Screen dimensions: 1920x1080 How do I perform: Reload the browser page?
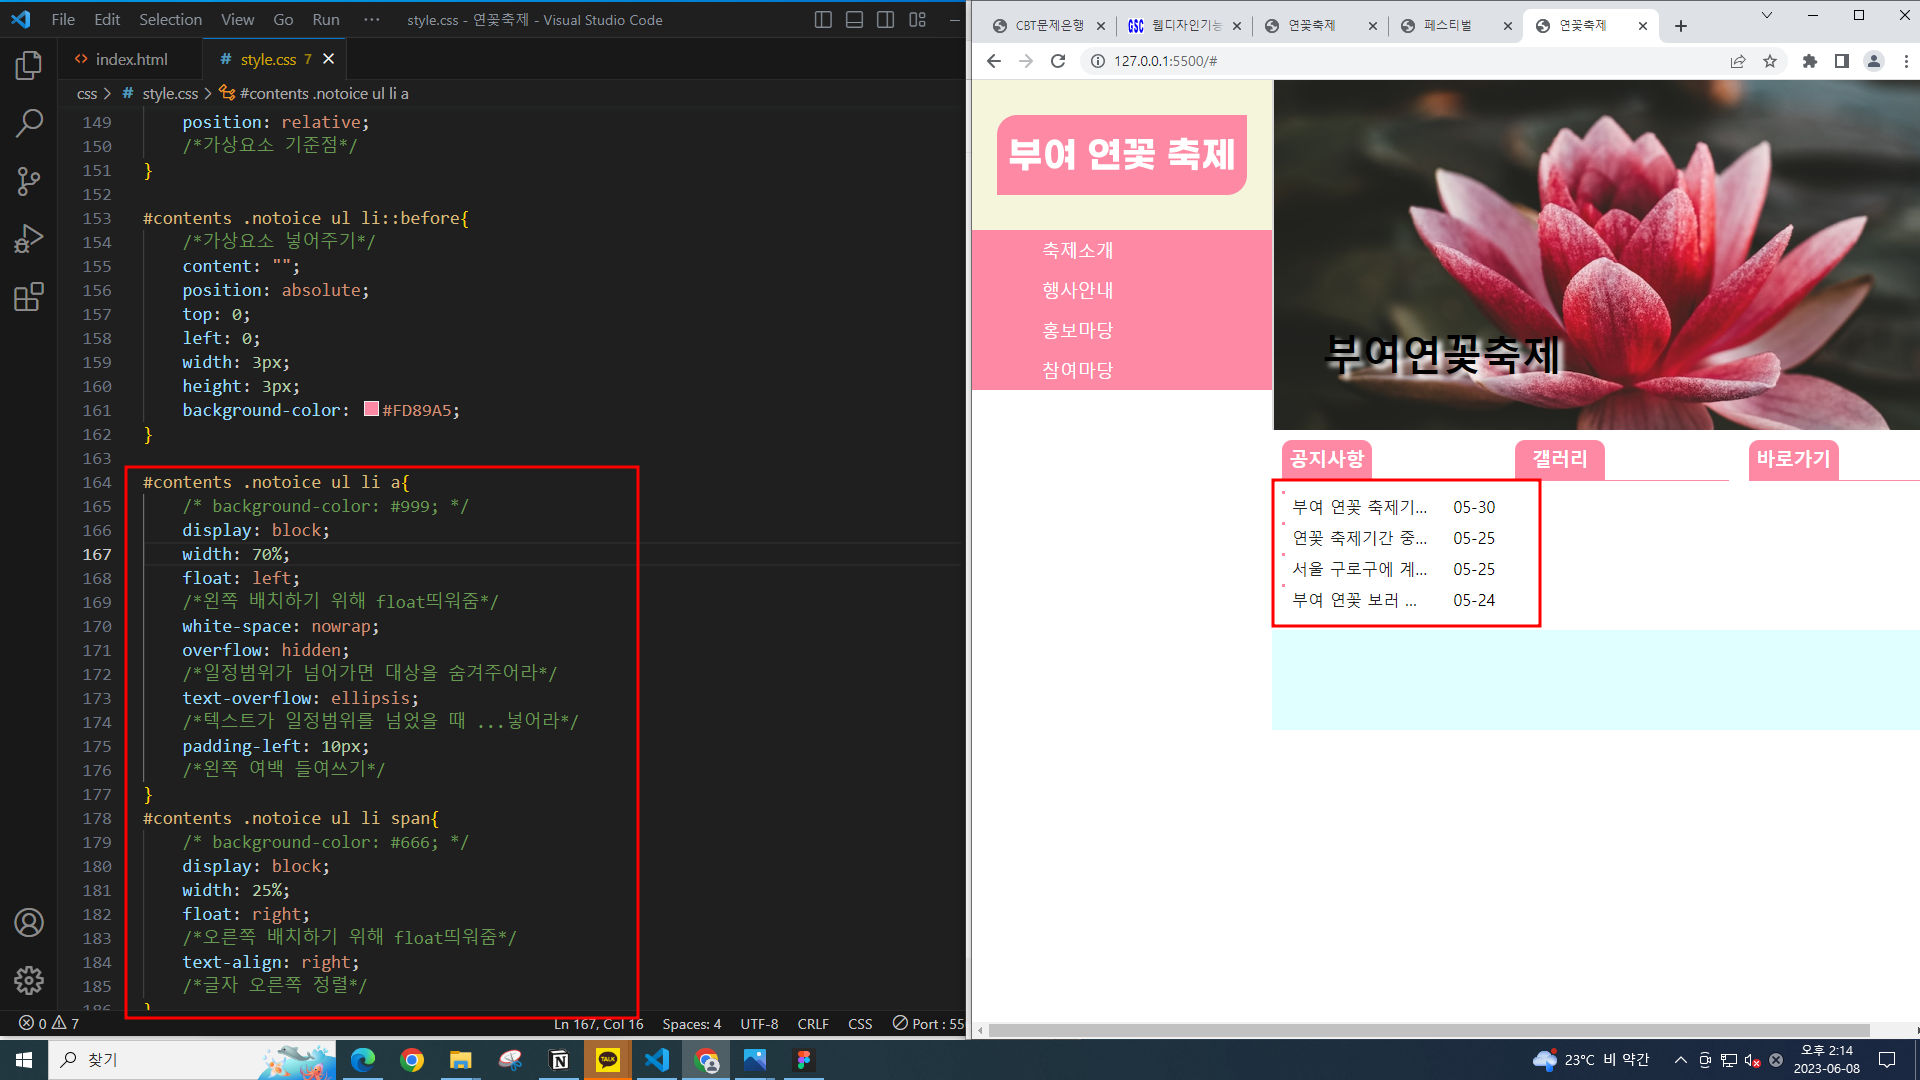pos(1058,61)
